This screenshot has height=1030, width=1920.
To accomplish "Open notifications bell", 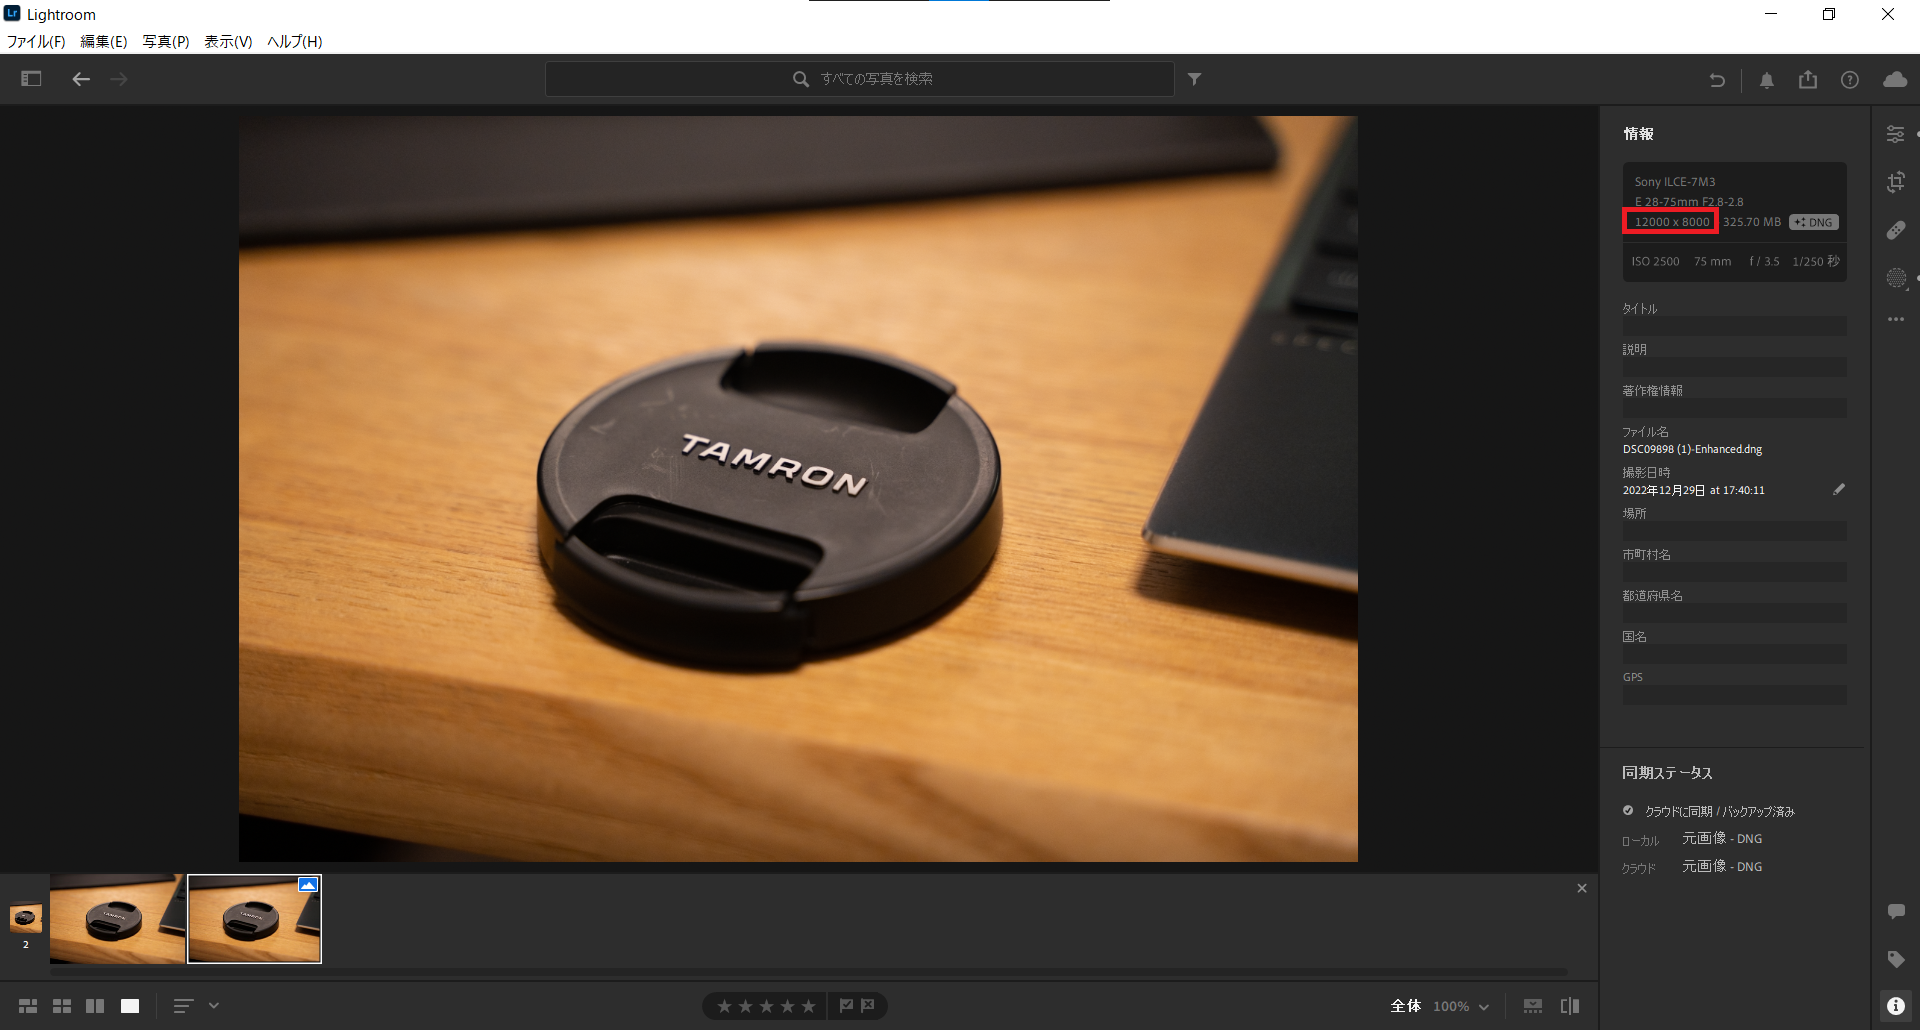I will pyautogui.click(x=1767, y=80).
